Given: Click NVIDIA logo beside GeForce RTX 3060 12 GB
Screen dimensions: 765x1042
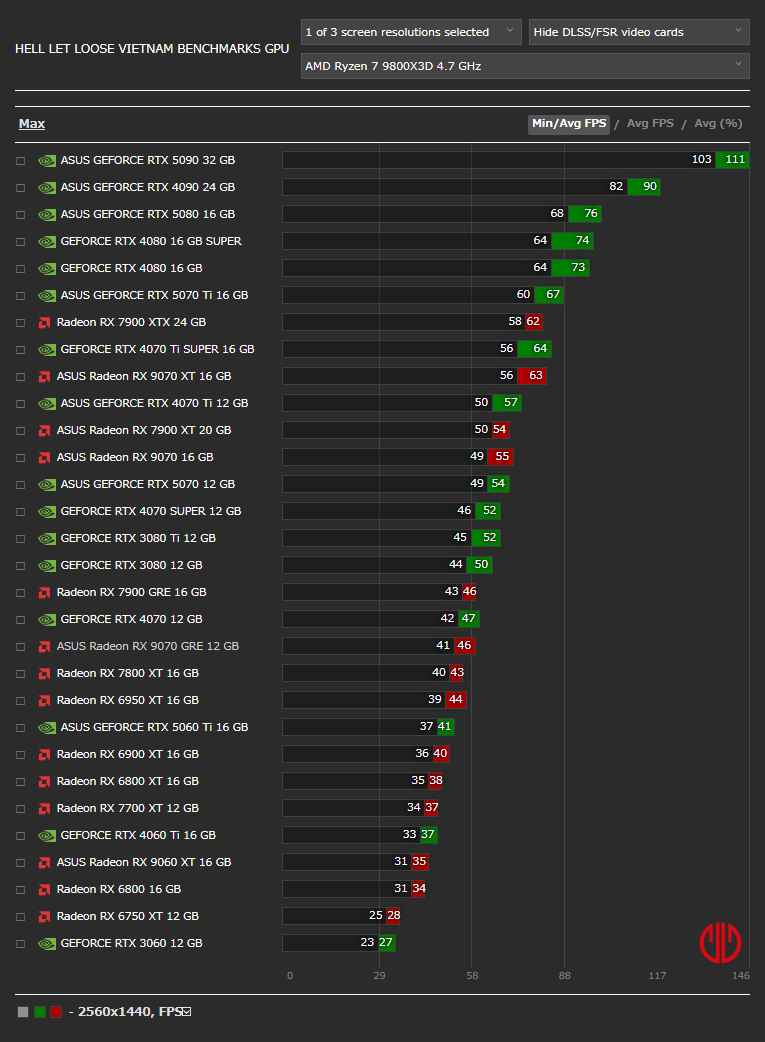Looking at the screenshot, I should point(47,944).
